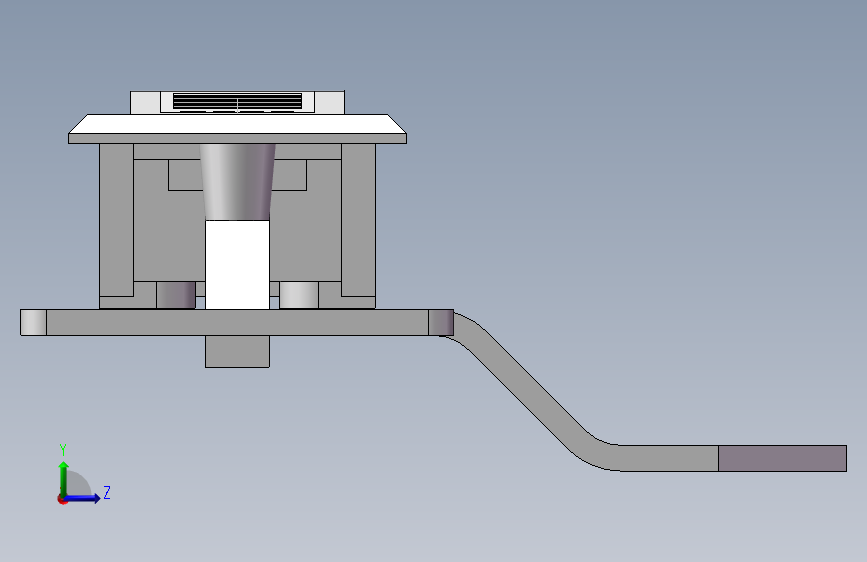Select the left cylindrical spacer above base plate

point(176,295)
